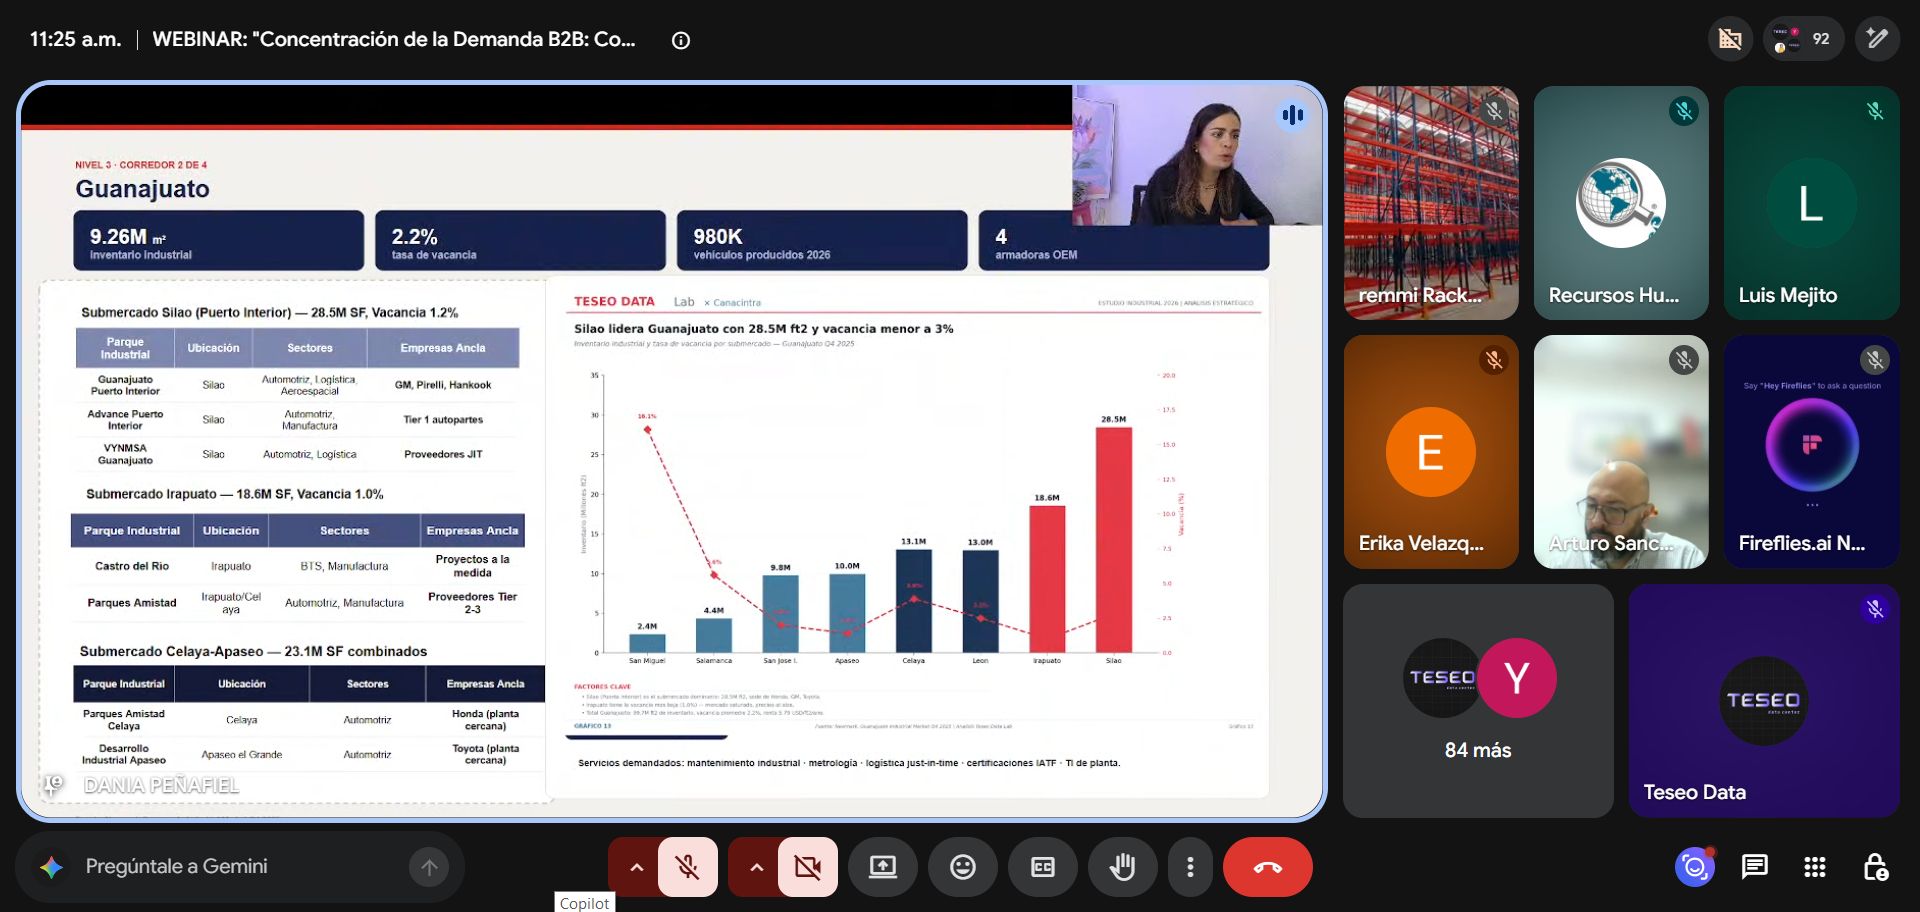Click the present screen share button

[883, 867]
